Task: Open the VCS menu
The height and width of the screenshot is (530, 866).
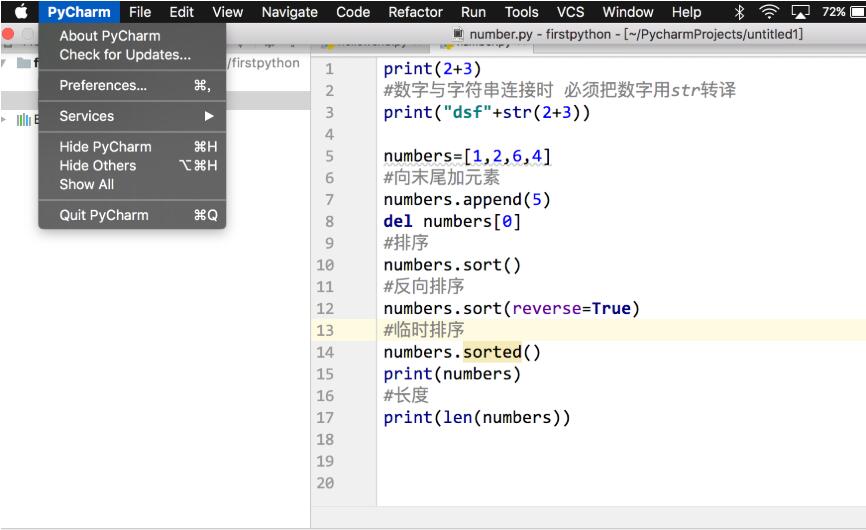Action: click(x=570, y=12)
